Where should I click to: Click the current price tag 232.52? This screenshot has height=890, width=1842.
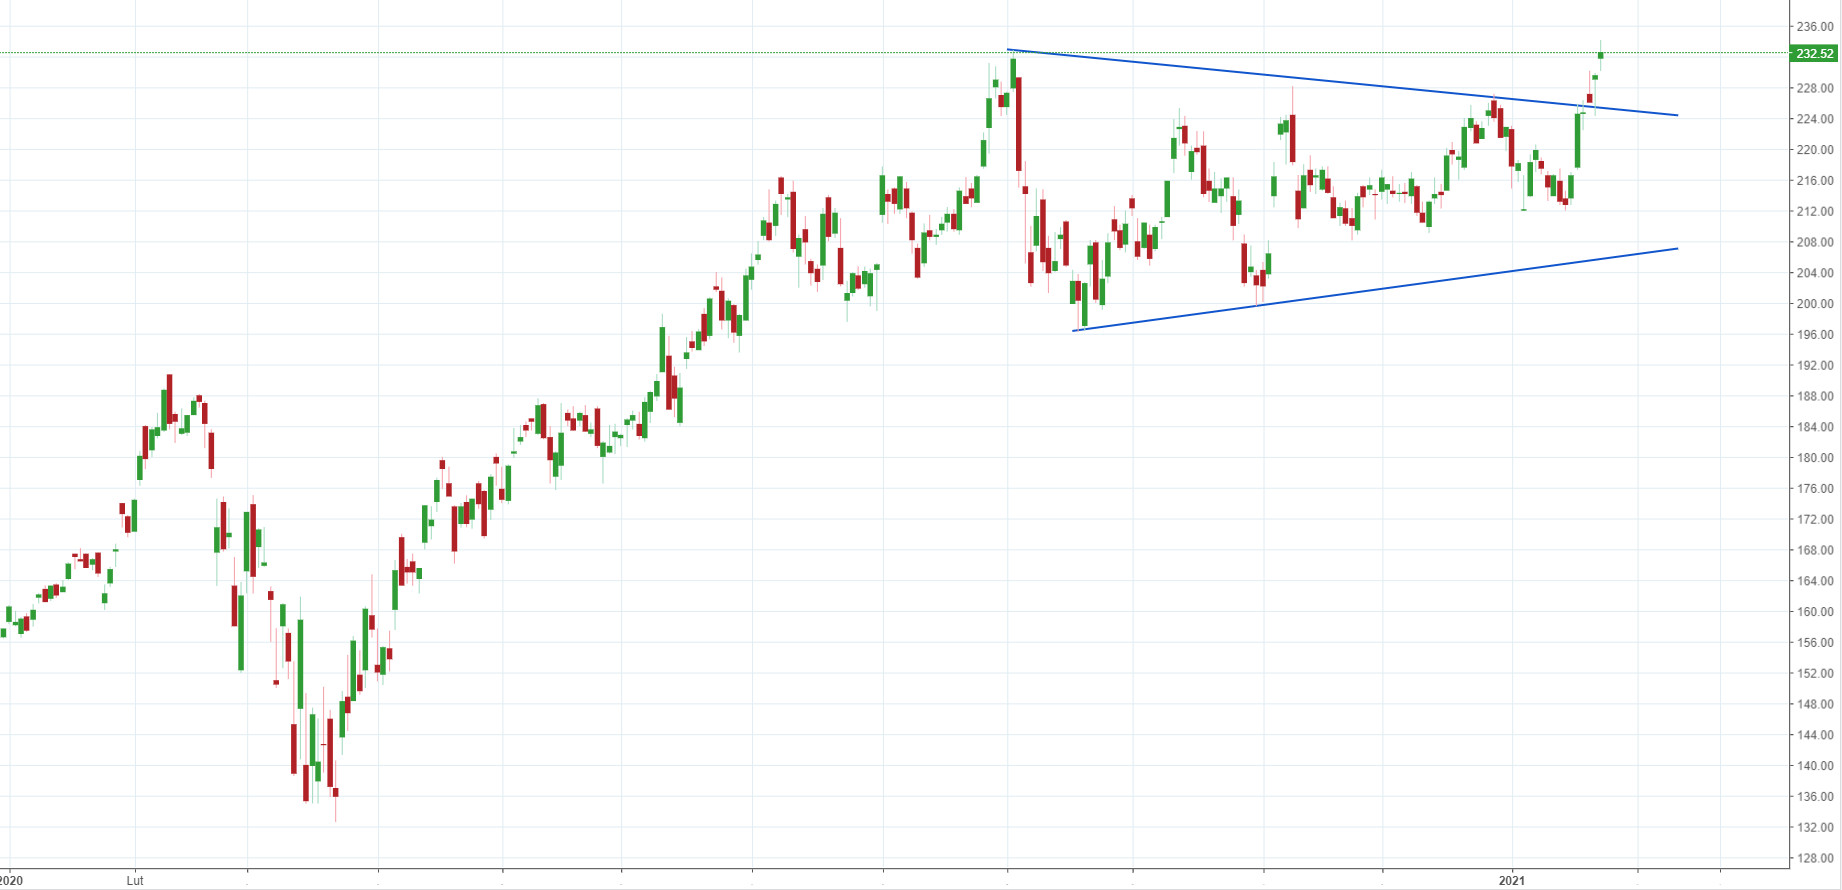point(1814,54)
